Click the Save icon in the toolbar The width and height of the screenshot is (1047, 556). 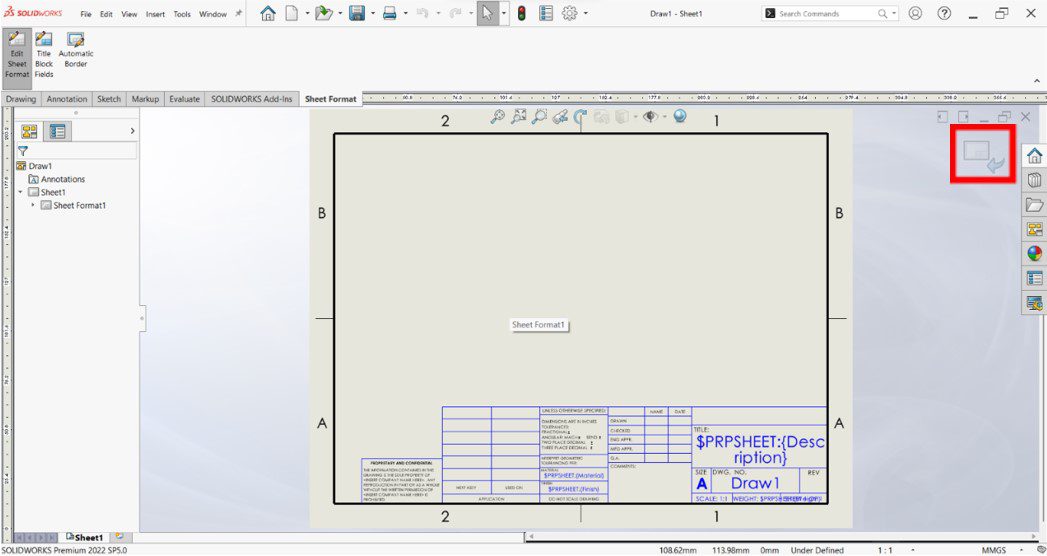(x=355, y=14)
